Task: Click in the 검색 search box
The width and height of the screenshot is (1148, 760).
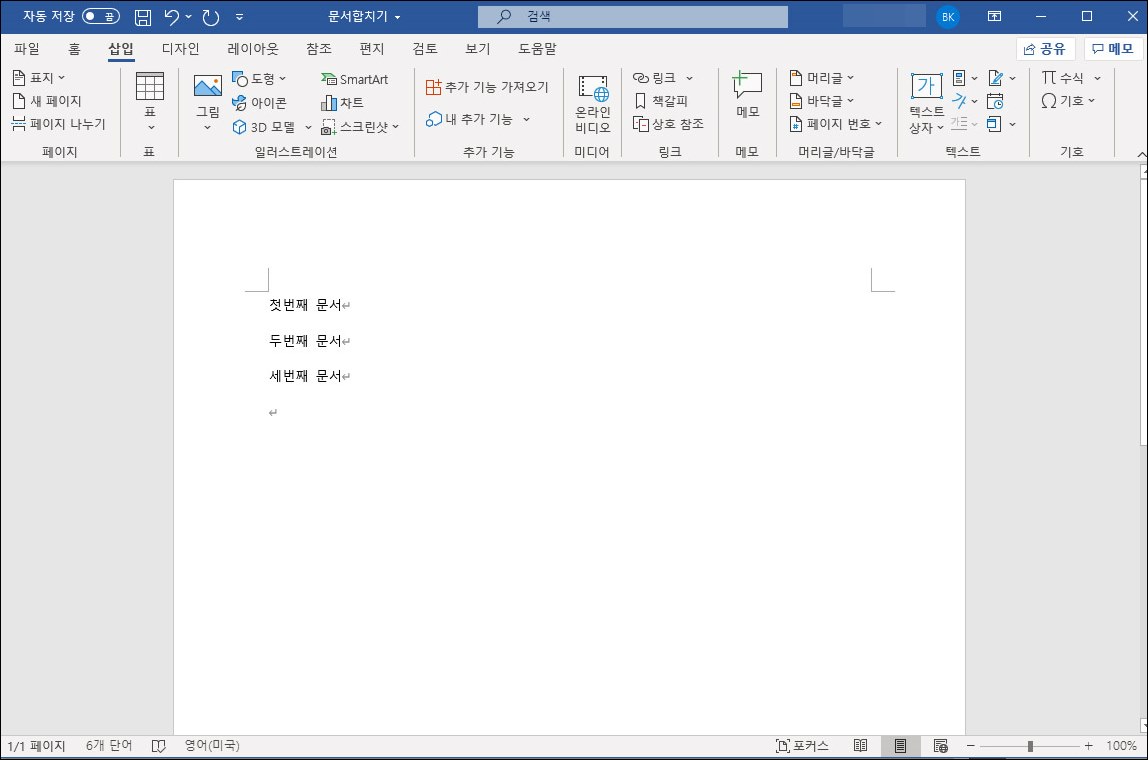Action: (633, 16)
